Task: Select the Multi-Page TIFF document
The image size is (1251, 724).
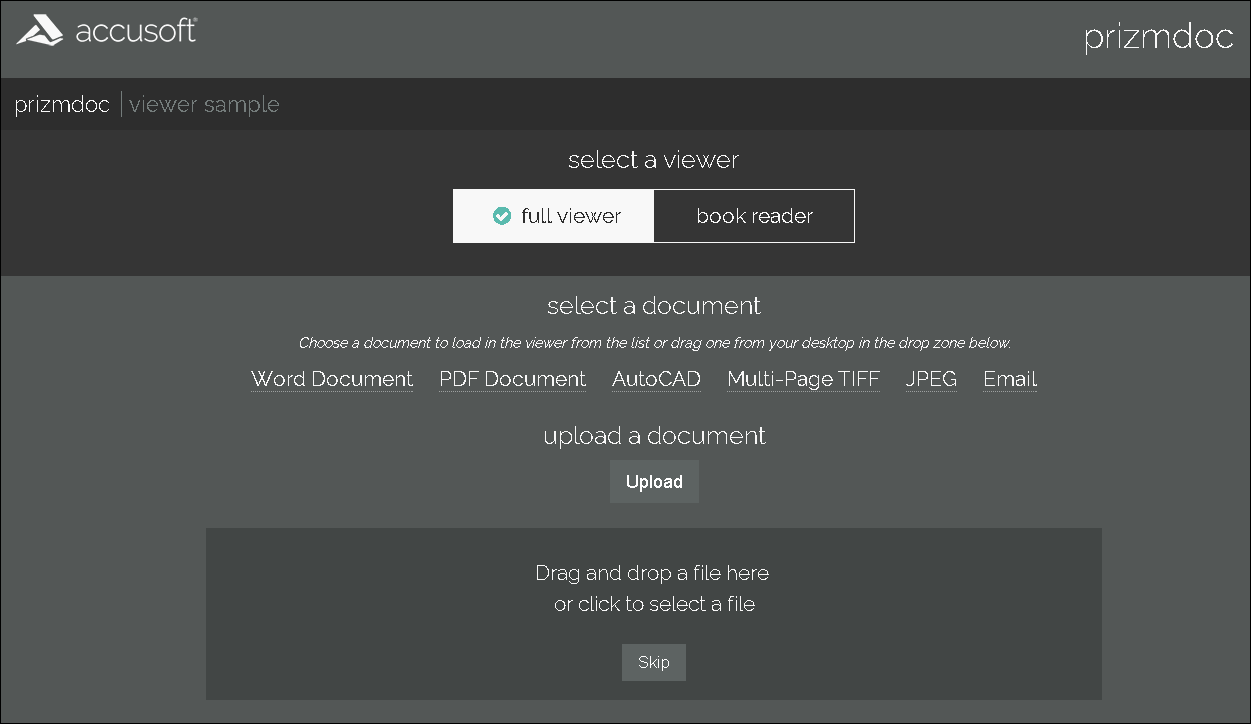Action: [803, 379]
